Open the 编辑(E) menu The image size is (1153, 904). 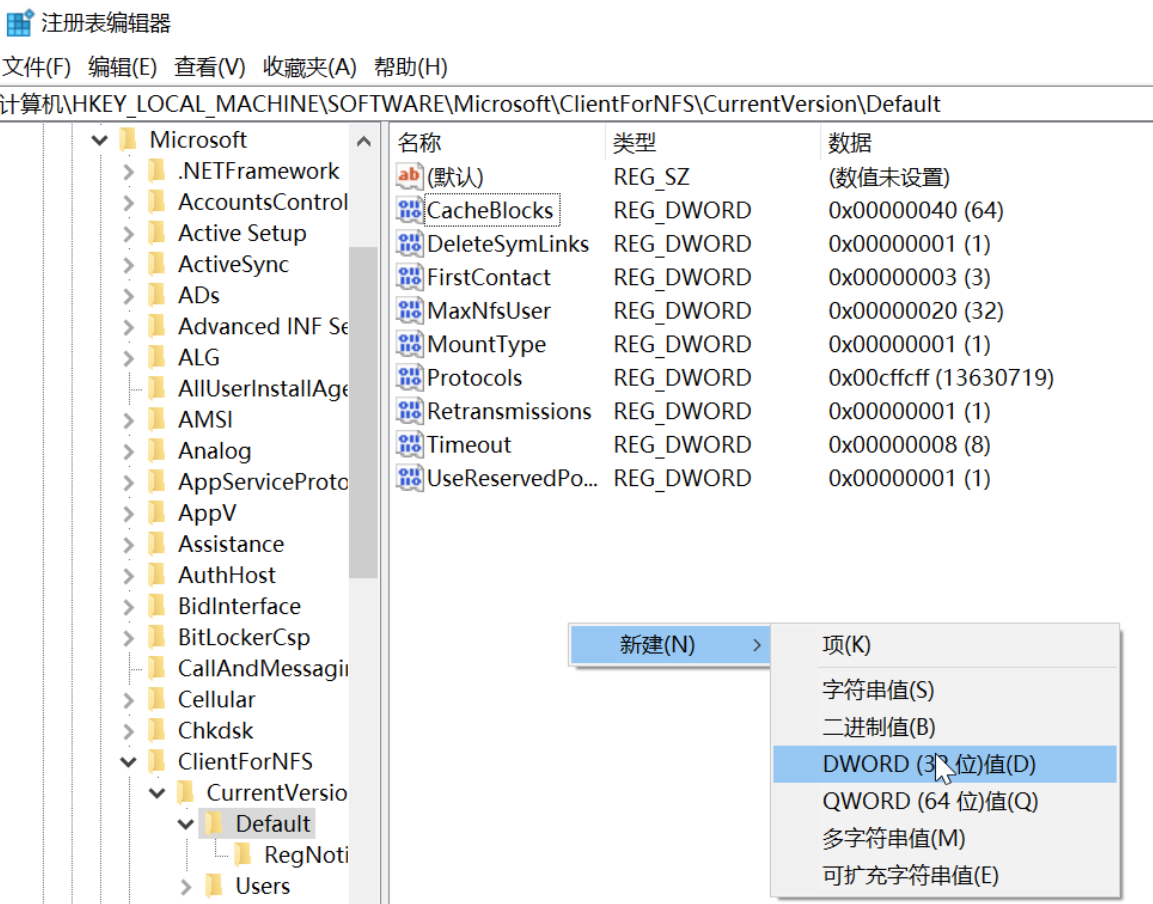122,67
